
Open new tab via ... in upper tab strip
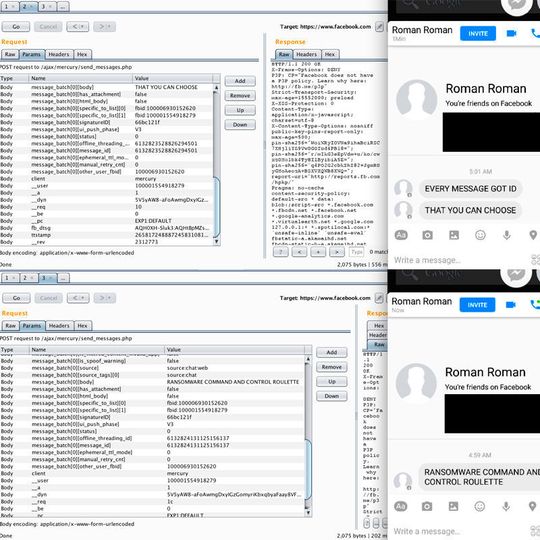click(63, 7)
